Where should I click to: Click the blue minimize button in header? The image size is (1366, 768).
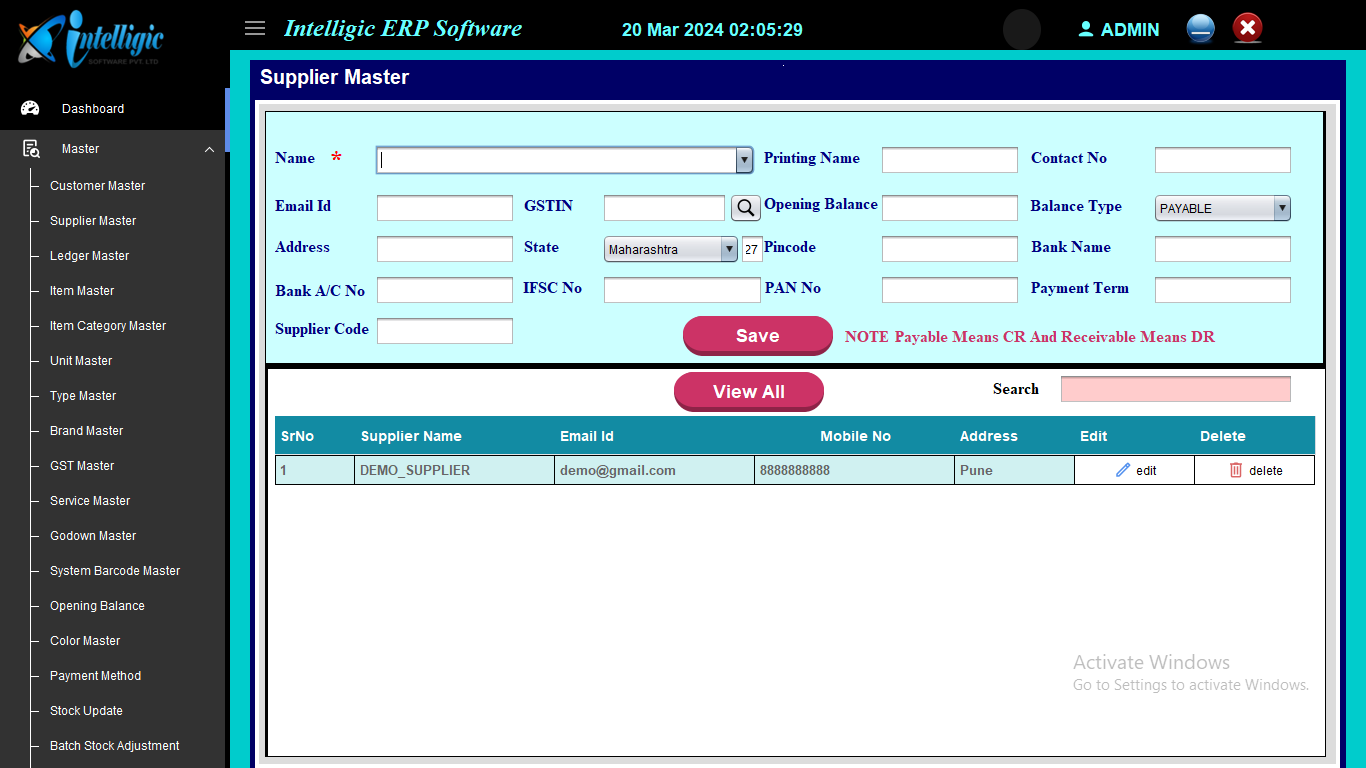click(1201, 28)
